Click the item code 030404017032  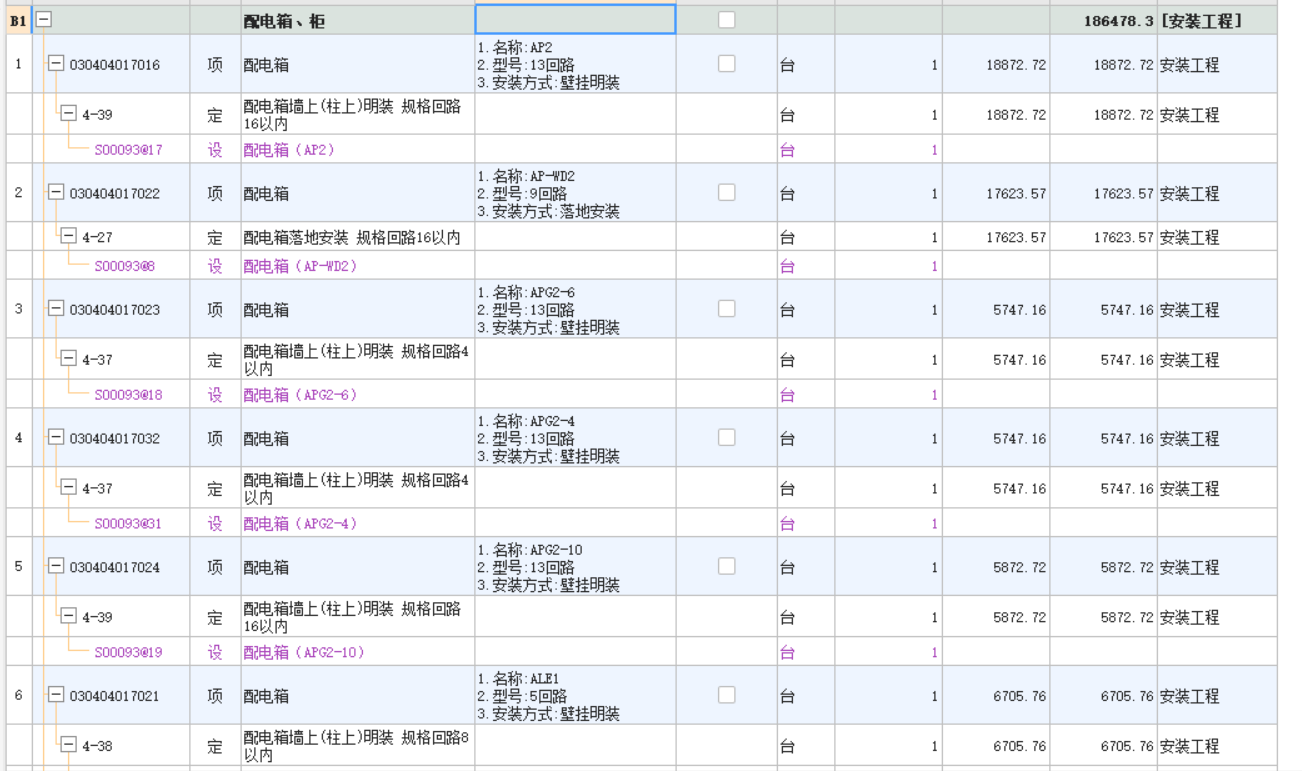coord(115,439)
